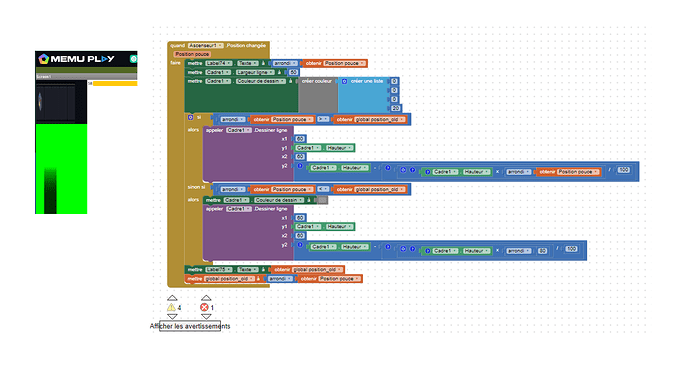
Task: Jump to next warning with down arrow
Action: pos(172,316)
